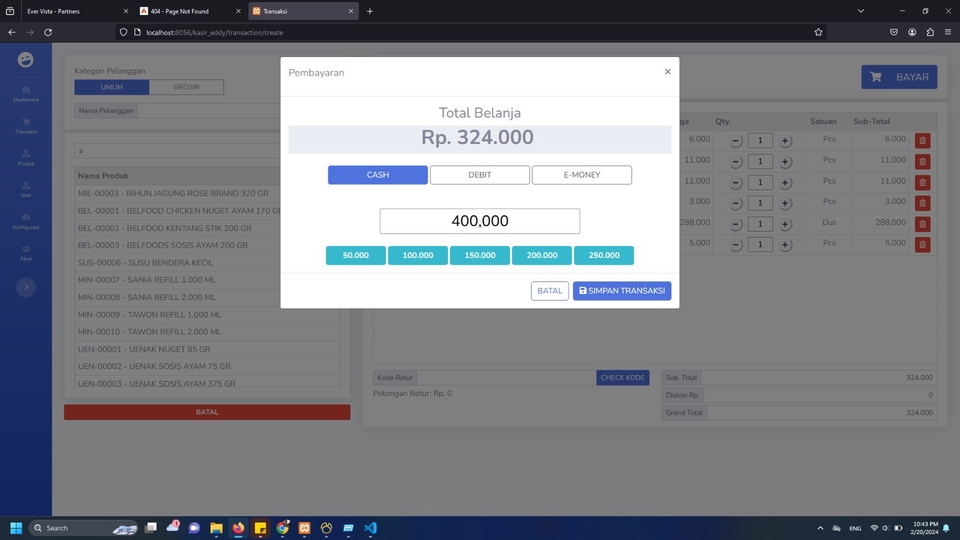Bookmark this page with star icon
The image size is (960, 540).
pos(818,32)
